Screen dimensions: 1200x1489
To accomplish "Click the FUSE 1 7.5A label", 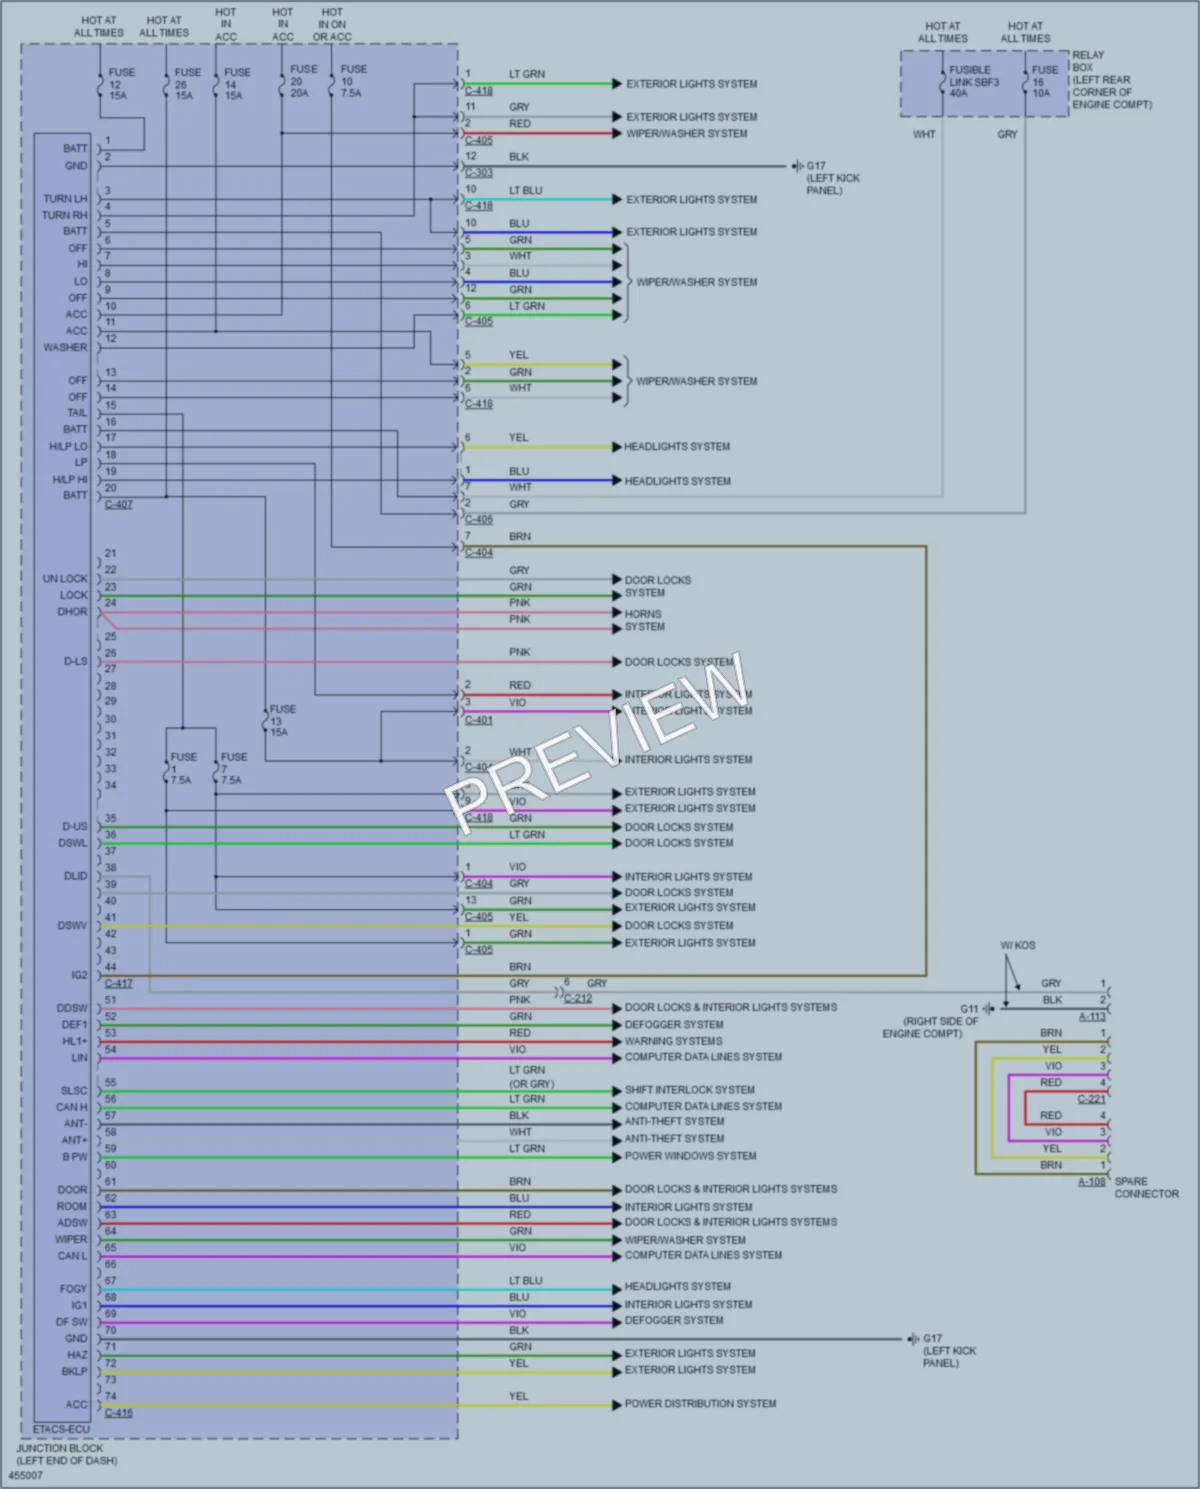I will (184, 769).
